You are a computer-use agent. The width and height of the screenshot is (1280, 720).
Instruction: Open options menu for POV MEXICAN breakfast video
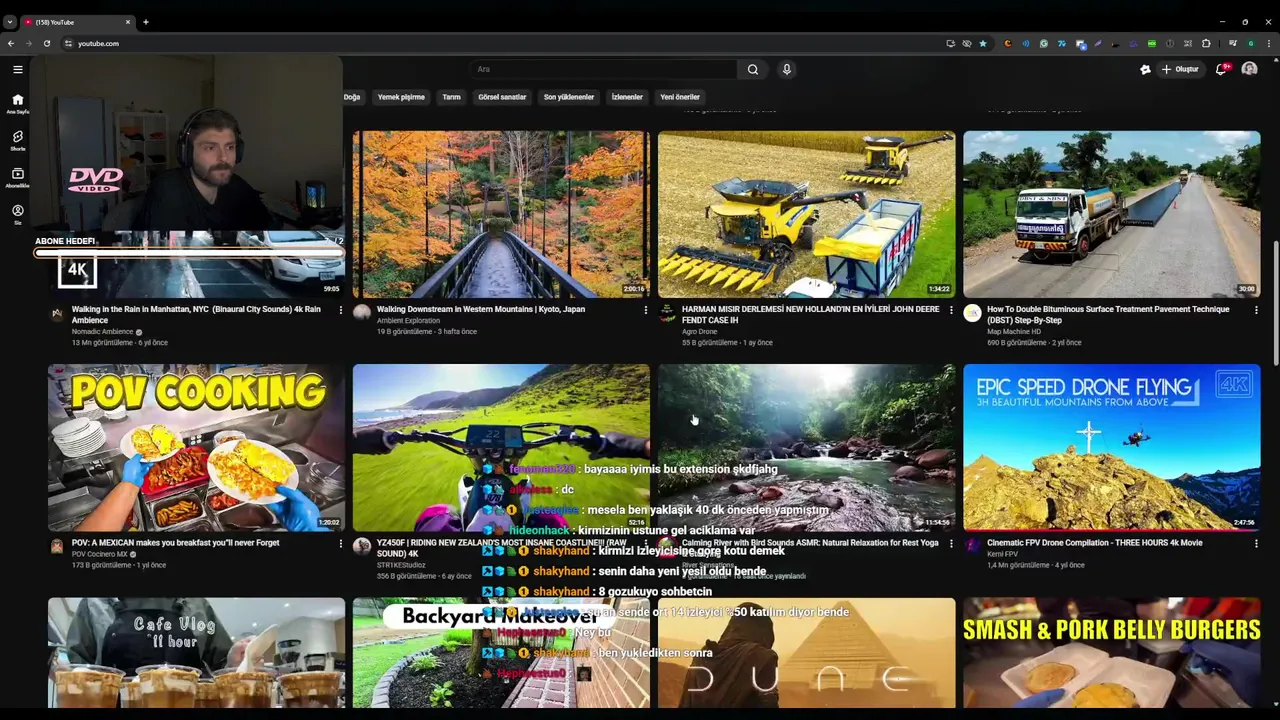pos(341,543)
